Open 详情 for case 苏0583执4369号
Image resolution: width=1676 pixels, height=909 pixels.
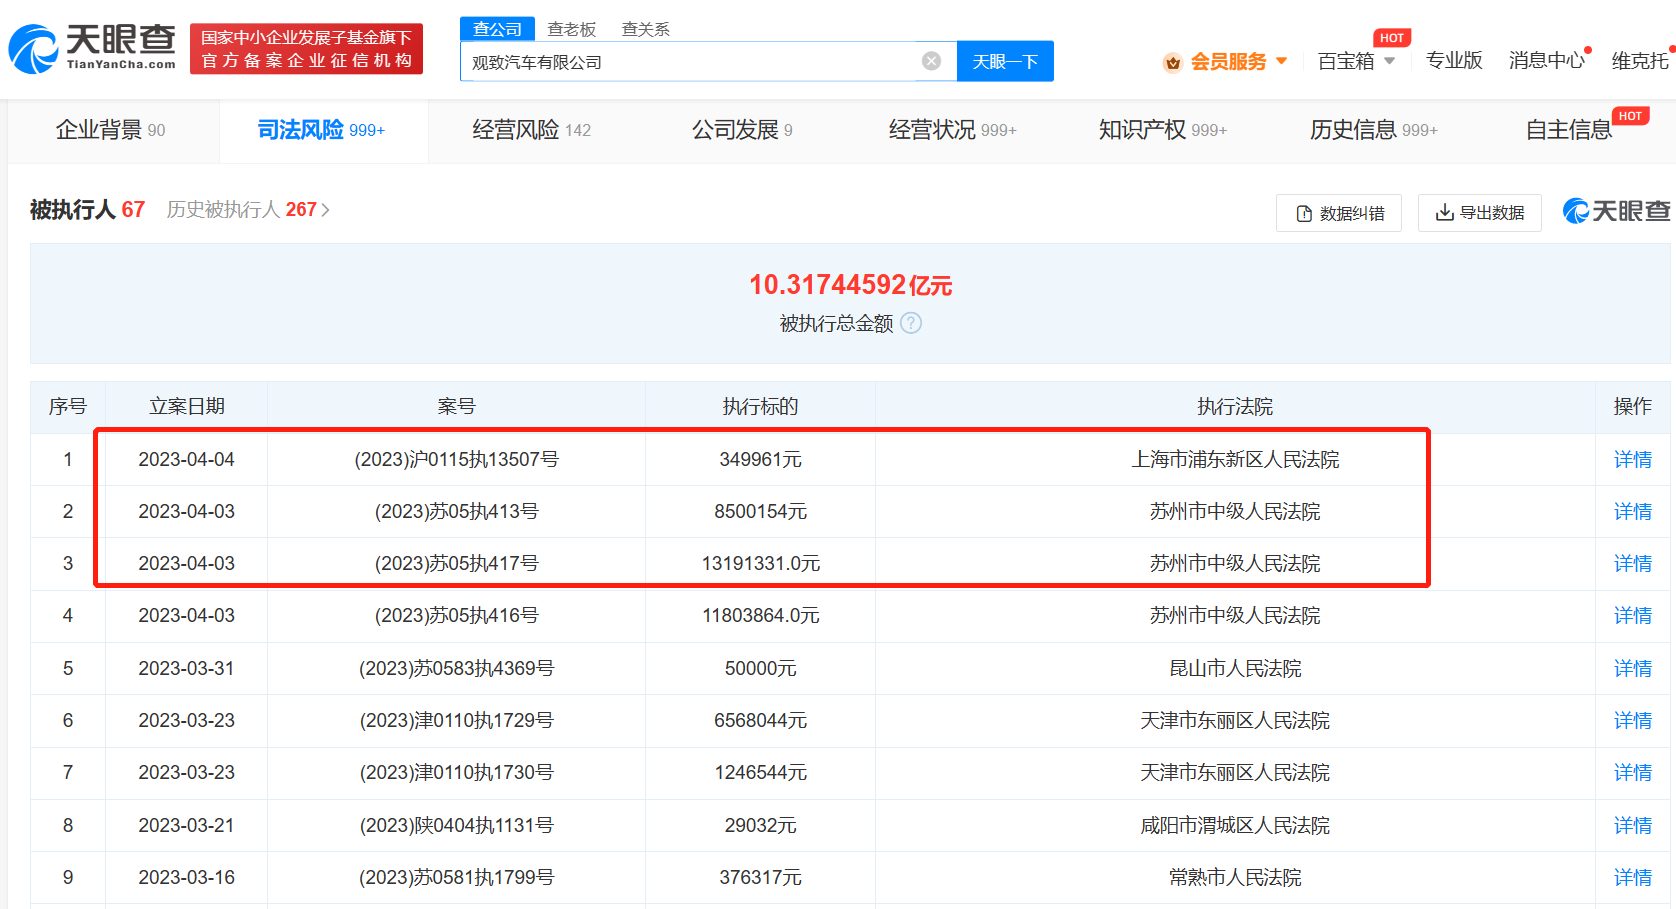(x=1632, y=668)
